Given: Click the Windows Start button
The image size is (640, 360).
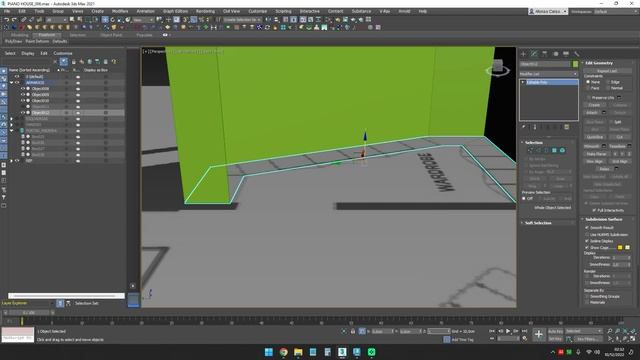Looking at the screenshot, I should tap(269, 352).
